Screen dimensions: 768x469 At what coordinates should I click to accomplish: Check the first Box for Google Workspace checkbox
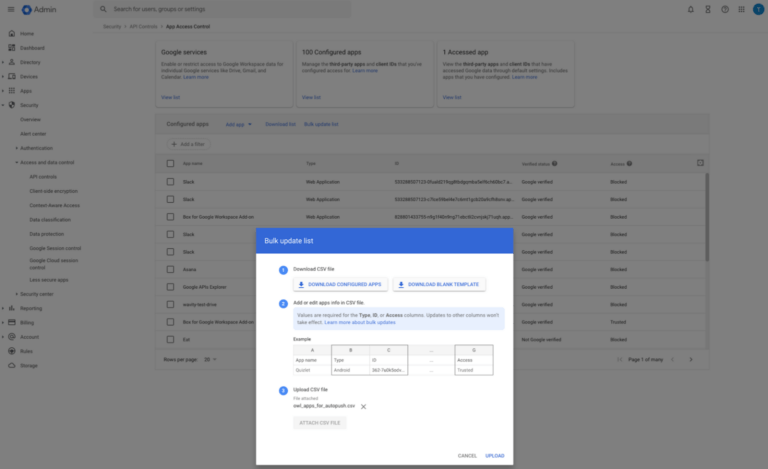click(x=170, y=217)
